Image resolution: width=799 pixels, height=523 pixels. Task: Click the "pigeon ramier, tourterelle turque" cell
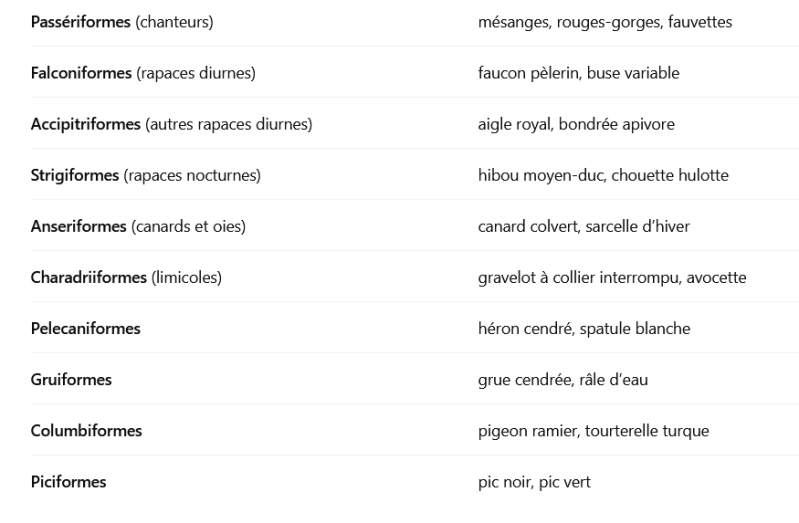click(x=593, y=431)
